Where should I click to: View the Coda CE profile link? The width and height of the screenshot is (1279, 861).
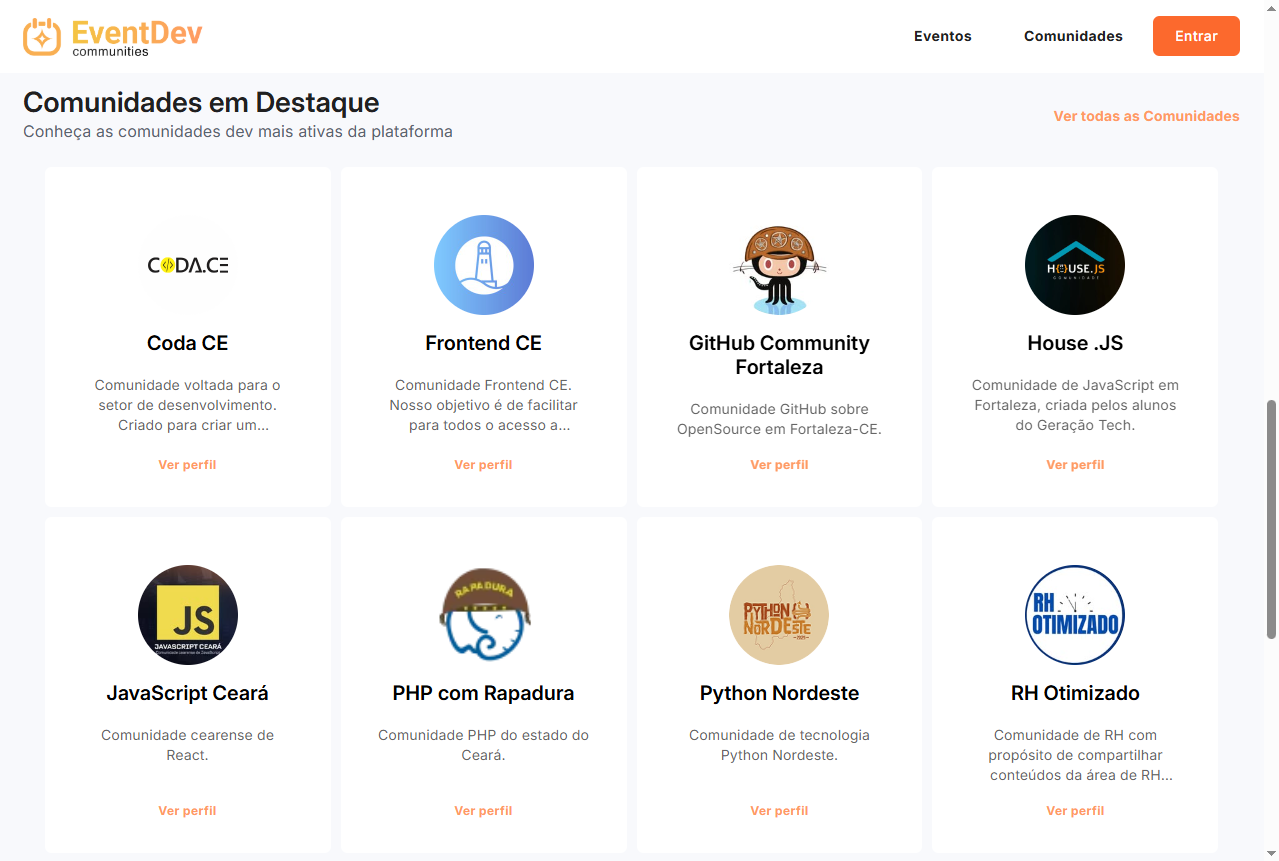pos(187,465)
